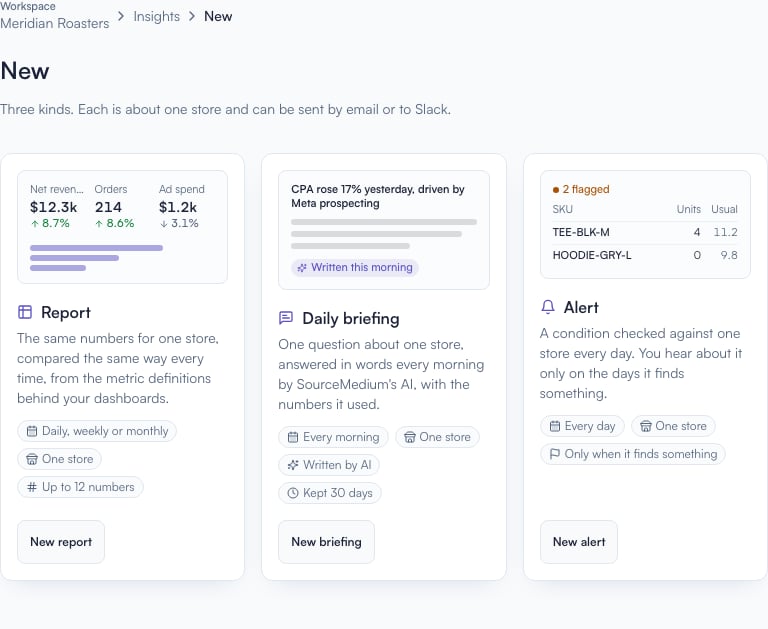Go to Insights breadcrumb
768x629 pixels.
(157, 16)
